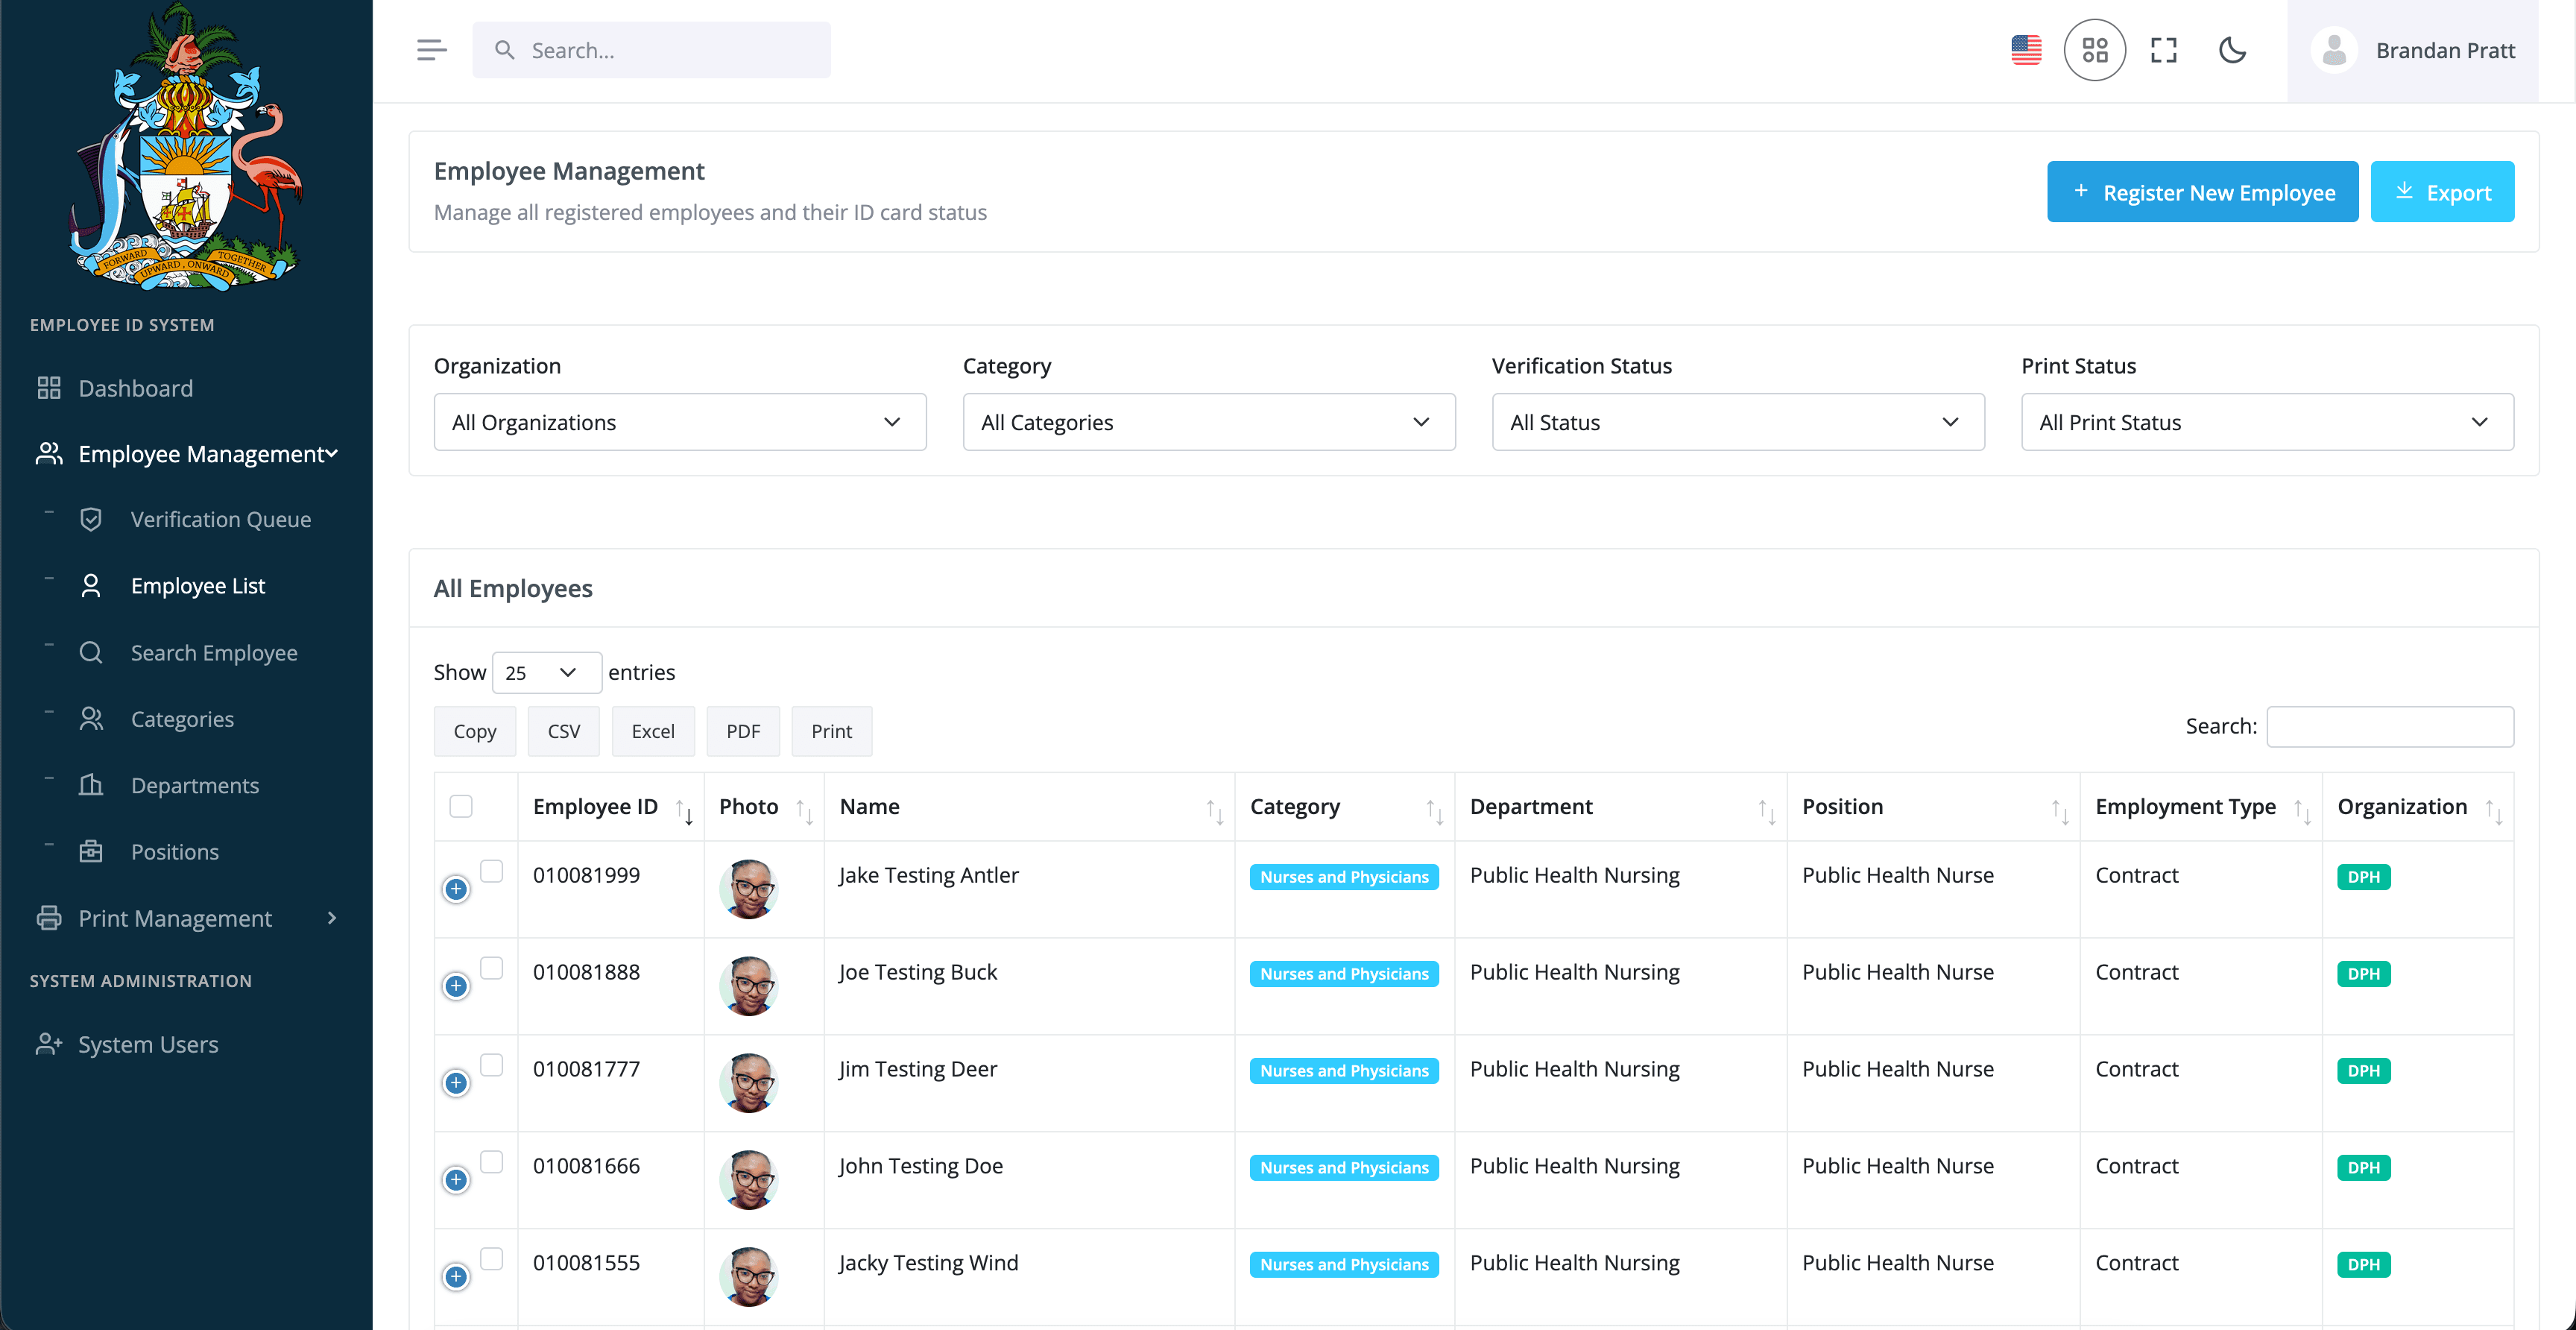Screen dimensions: 2576x1330
Task: Toggle fullscreen using the expand icon
Action: click(x=2163, y=50)
